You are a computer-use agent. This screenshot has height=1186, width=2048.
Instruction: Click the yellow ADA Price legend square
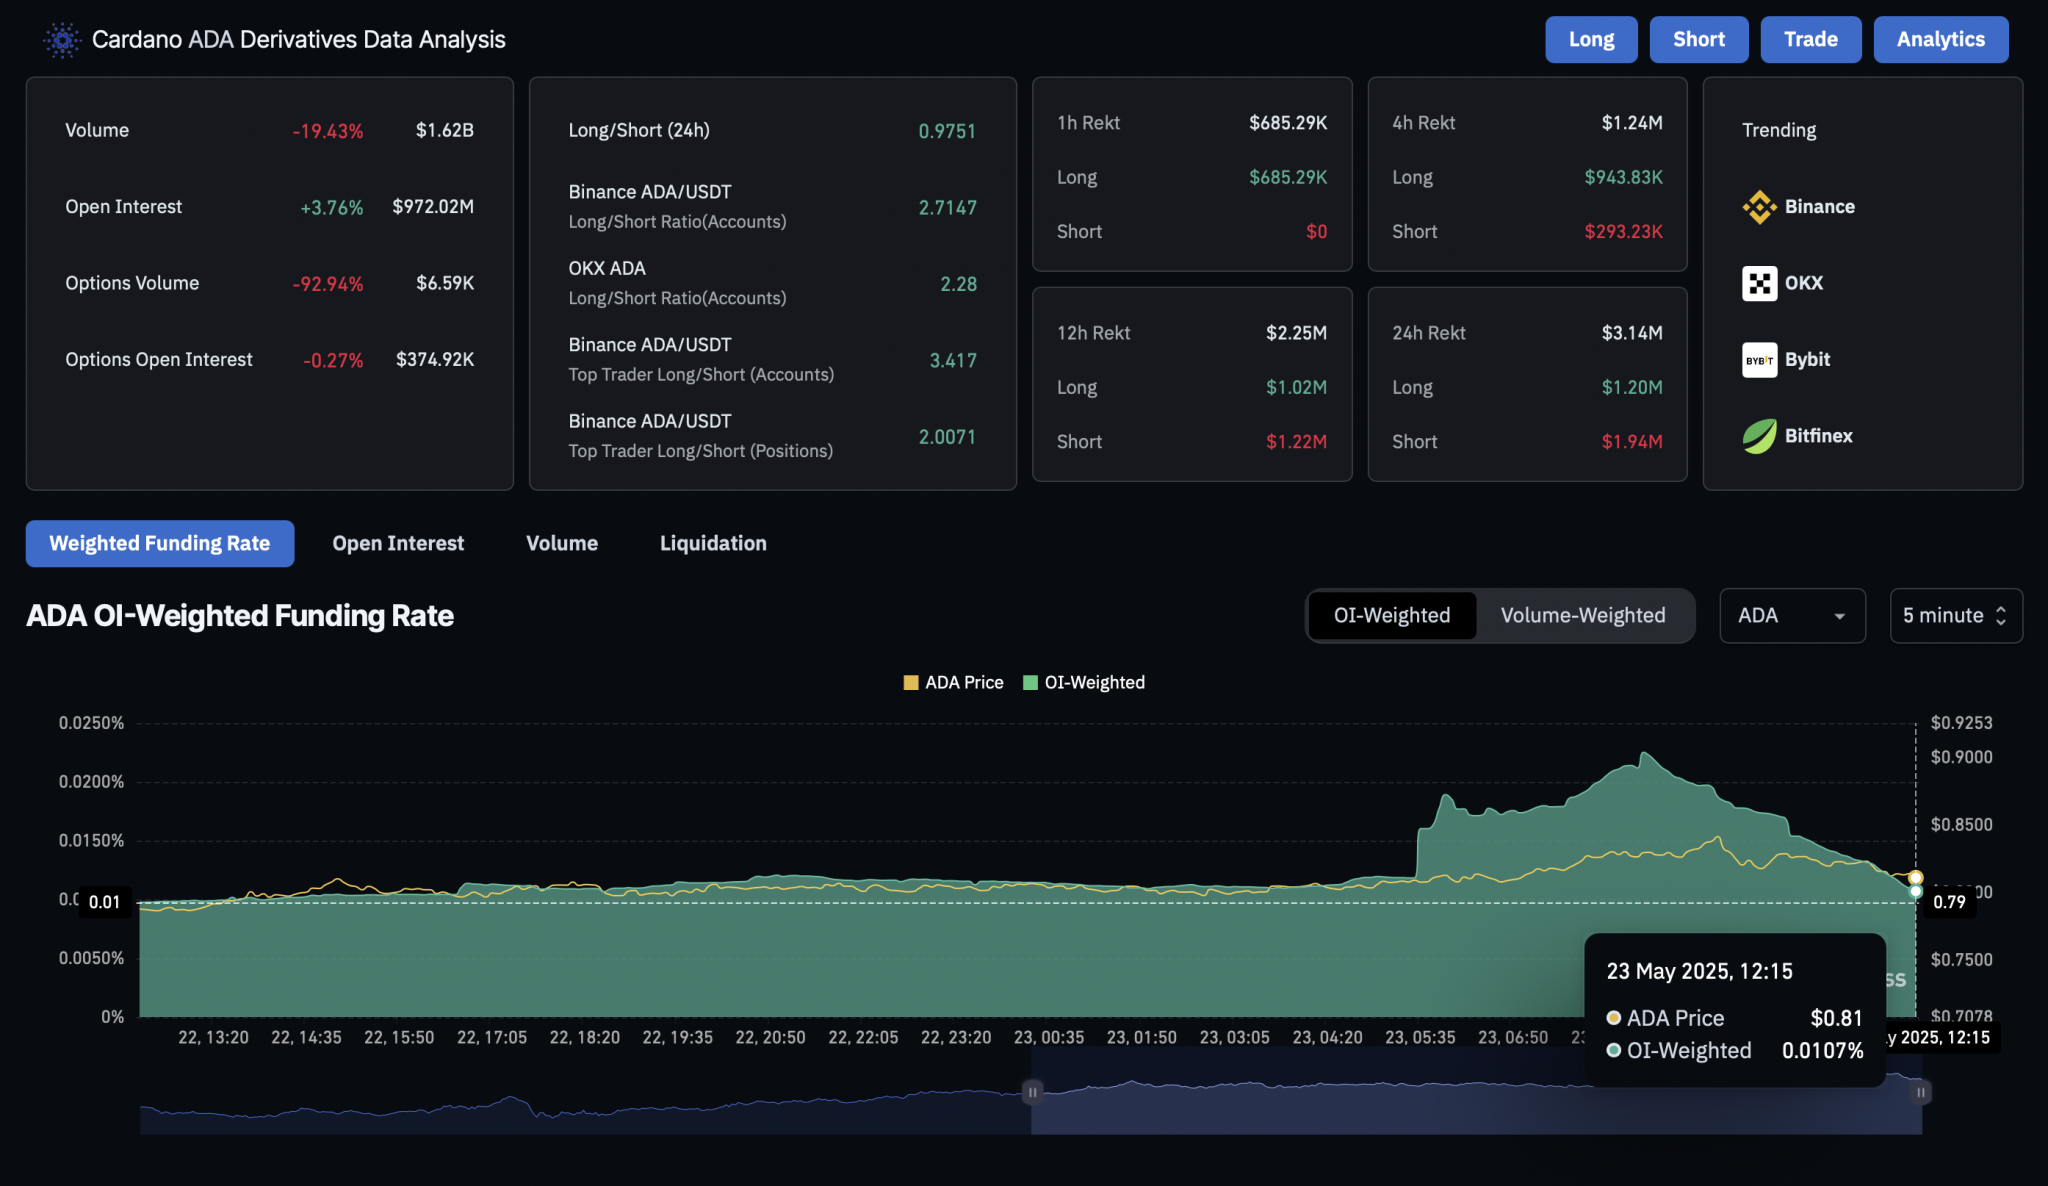coord(910,683)
